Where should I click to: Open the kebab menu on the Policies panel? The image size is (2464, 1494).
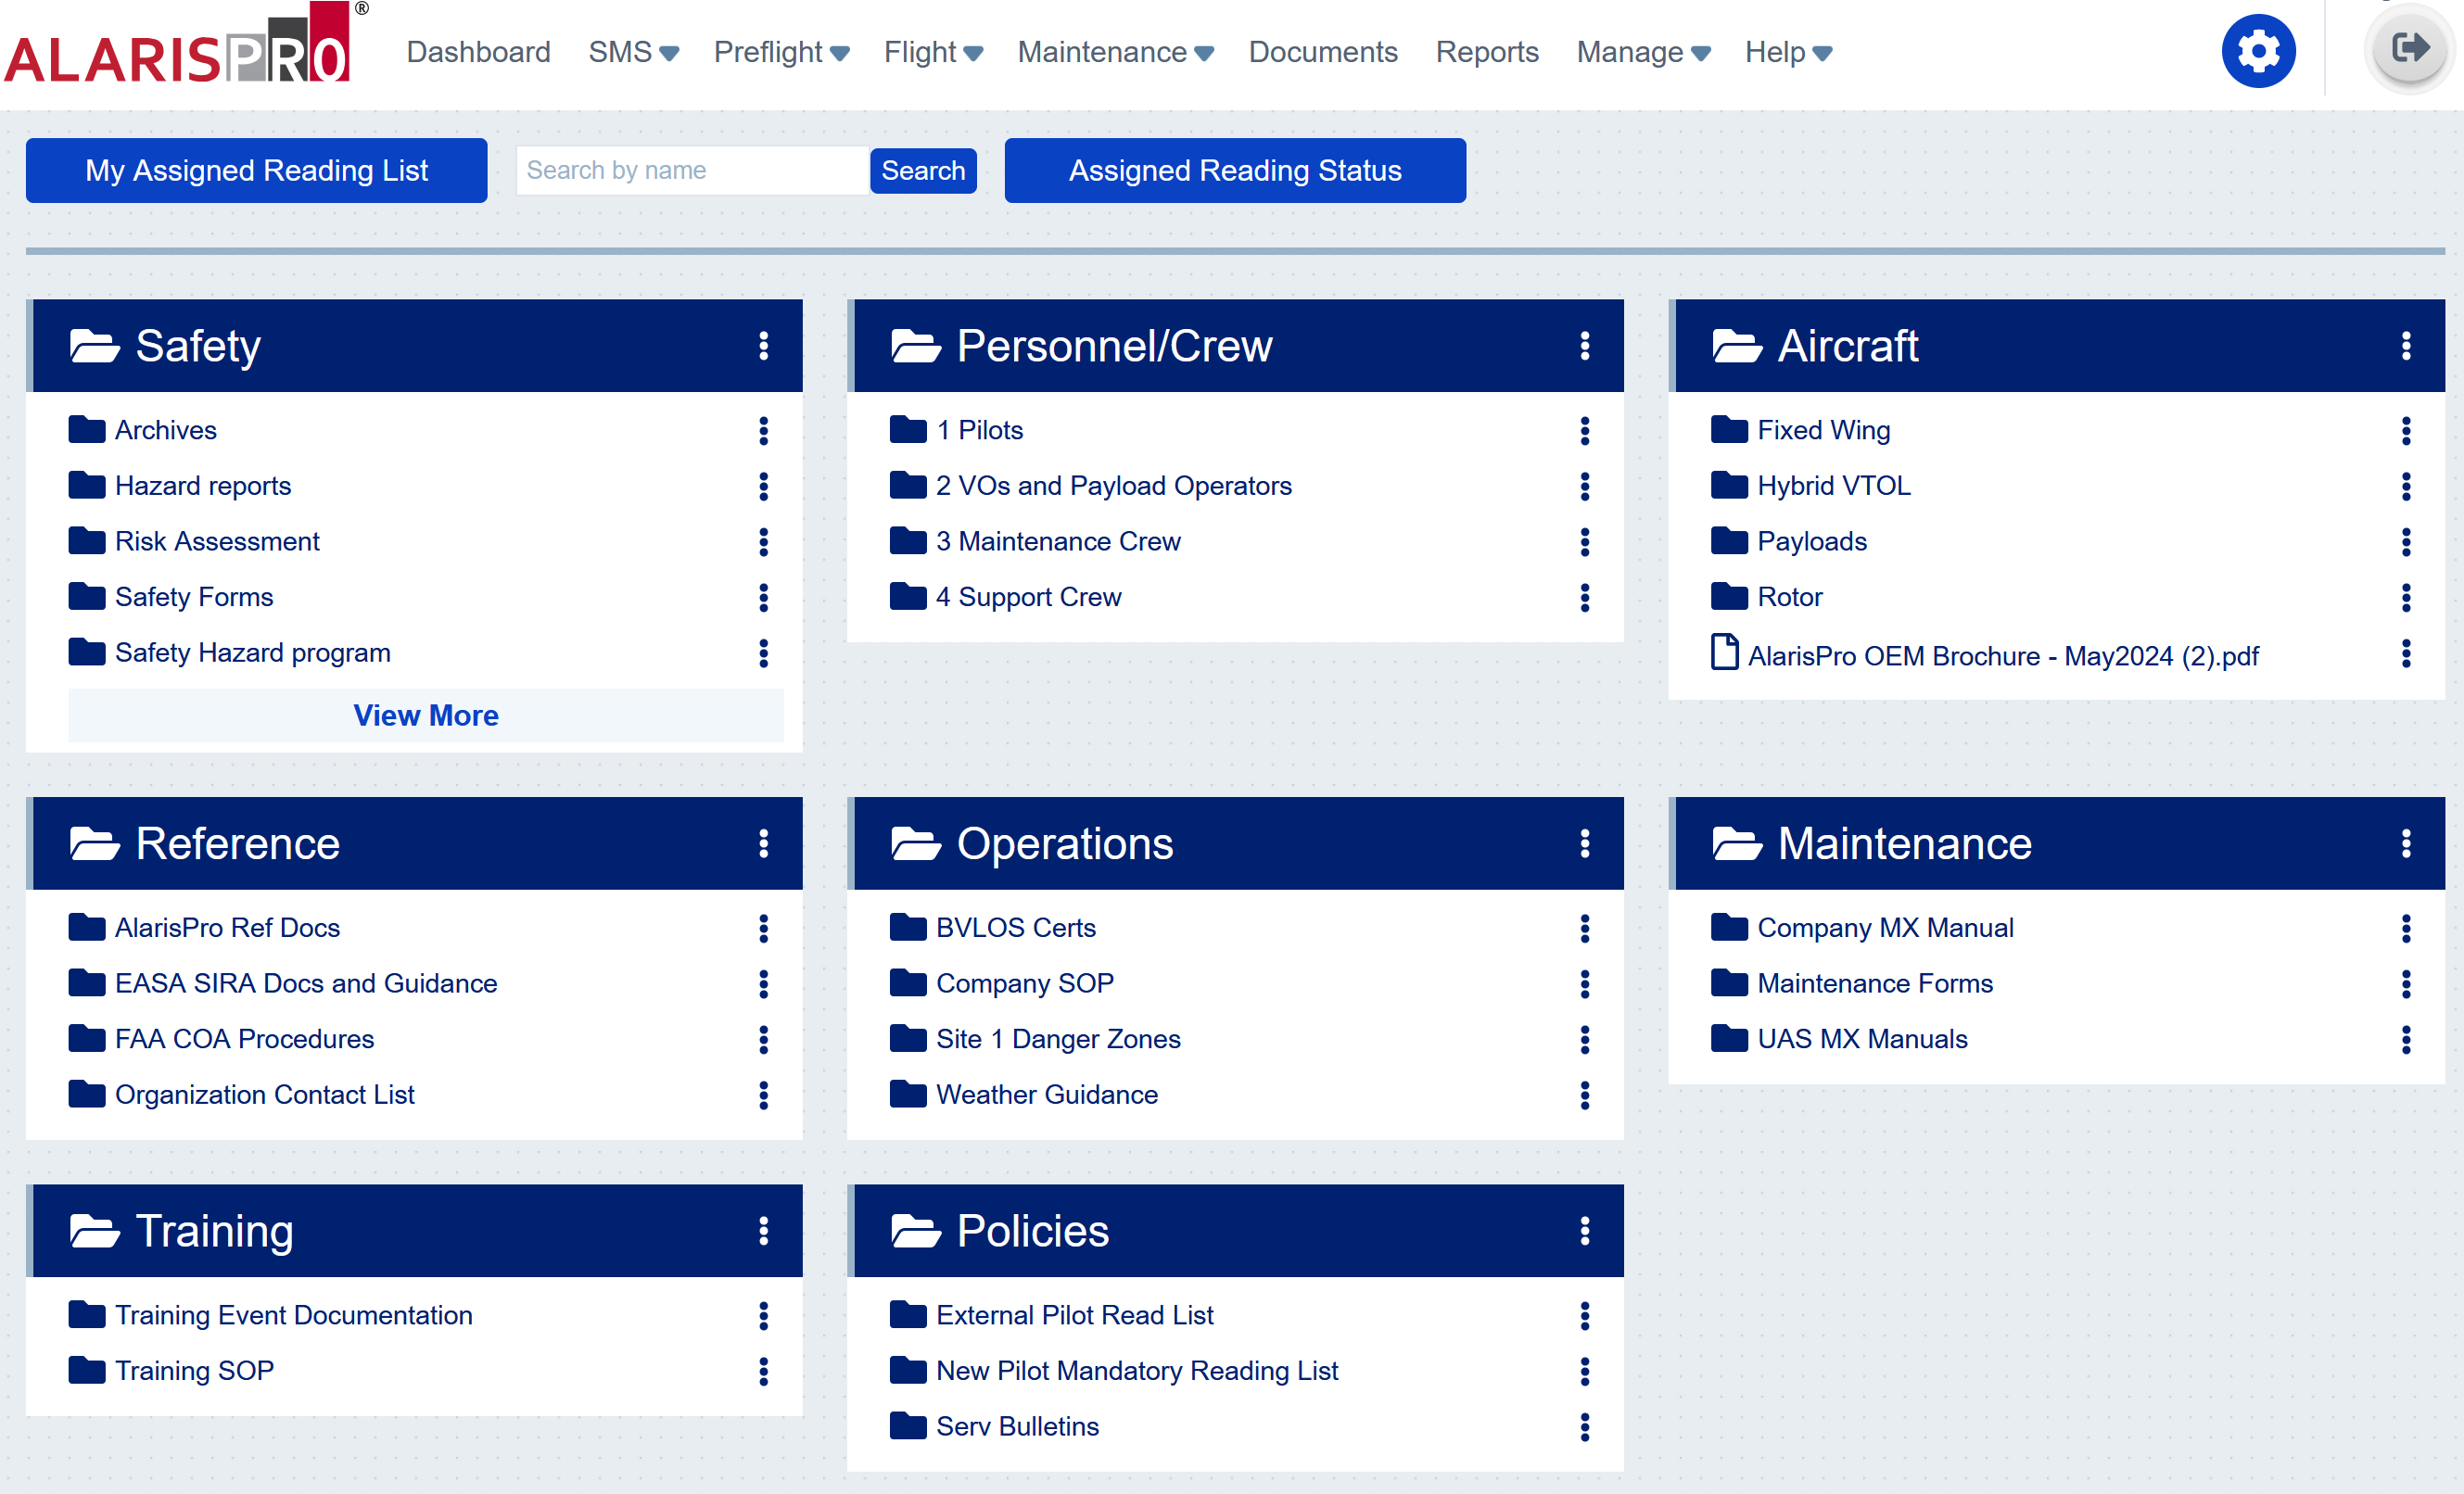point(1585,1231)
